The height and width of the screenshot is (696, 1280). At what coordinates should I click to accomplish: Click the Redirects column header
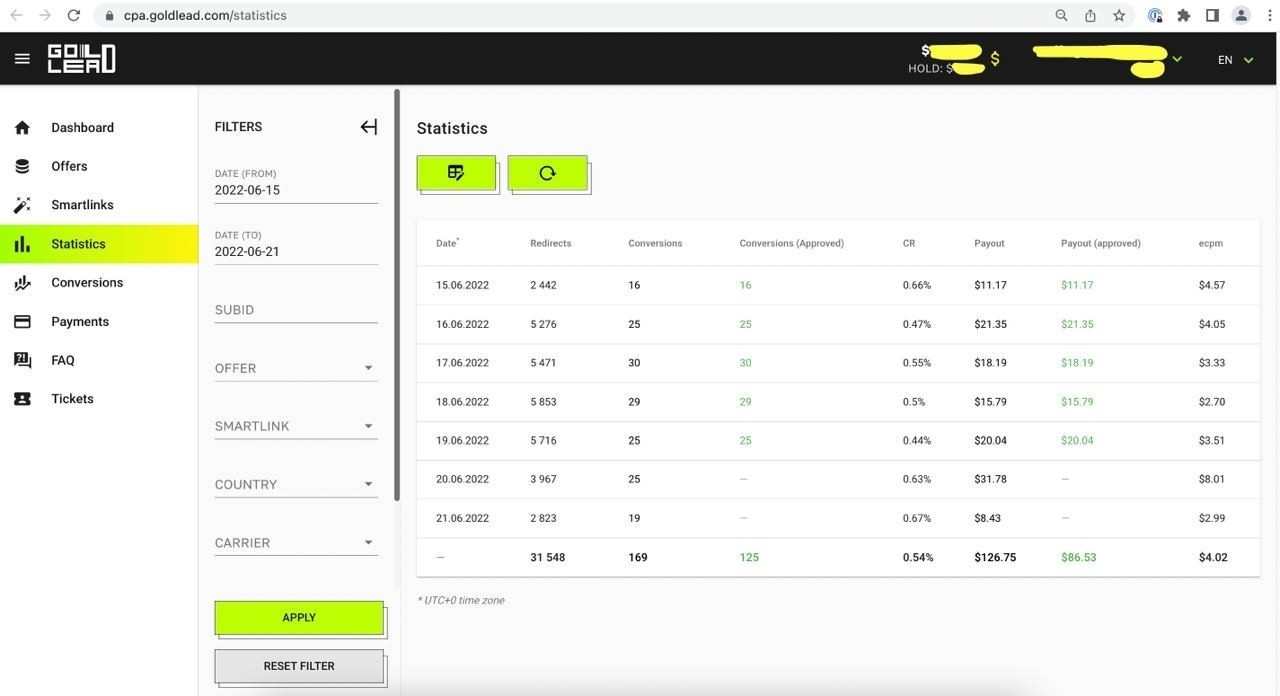coord(551,243)
